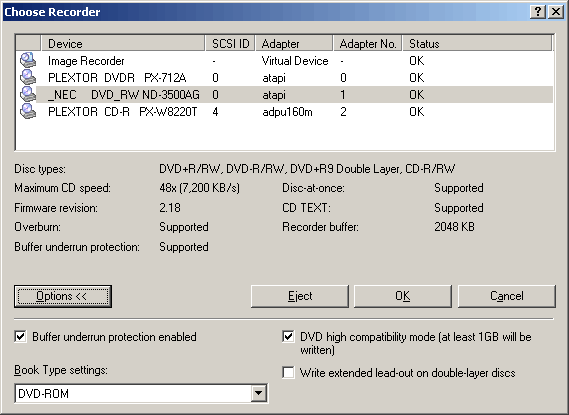
Task: Open the context help question mark button
Action: [x=538, y=12]
